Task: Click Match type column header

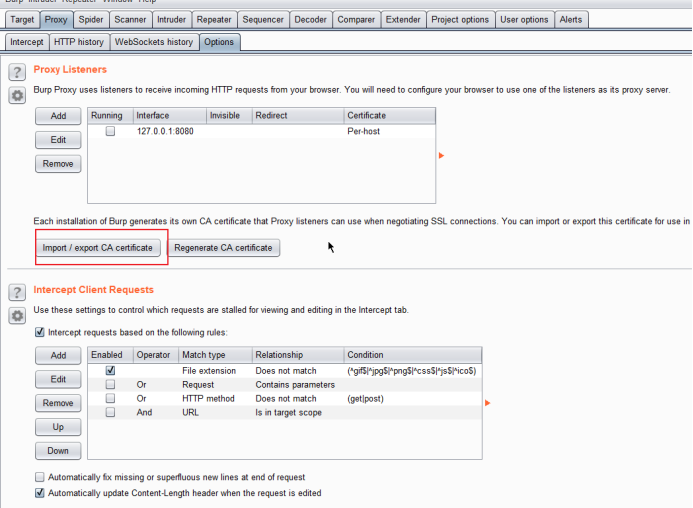Action: tap(215, 355)
